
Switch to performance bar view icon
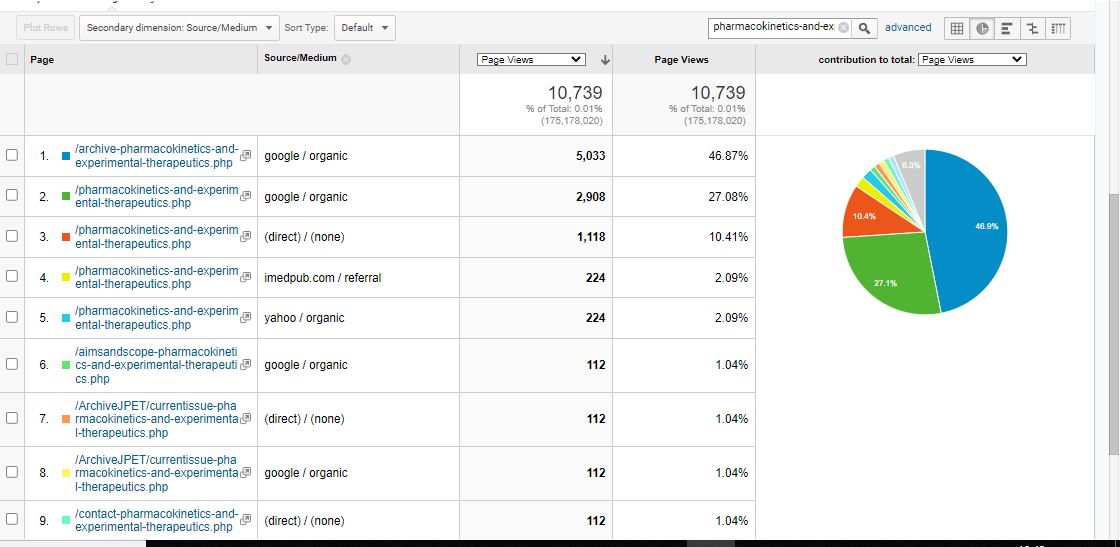tap(1007, 28)
